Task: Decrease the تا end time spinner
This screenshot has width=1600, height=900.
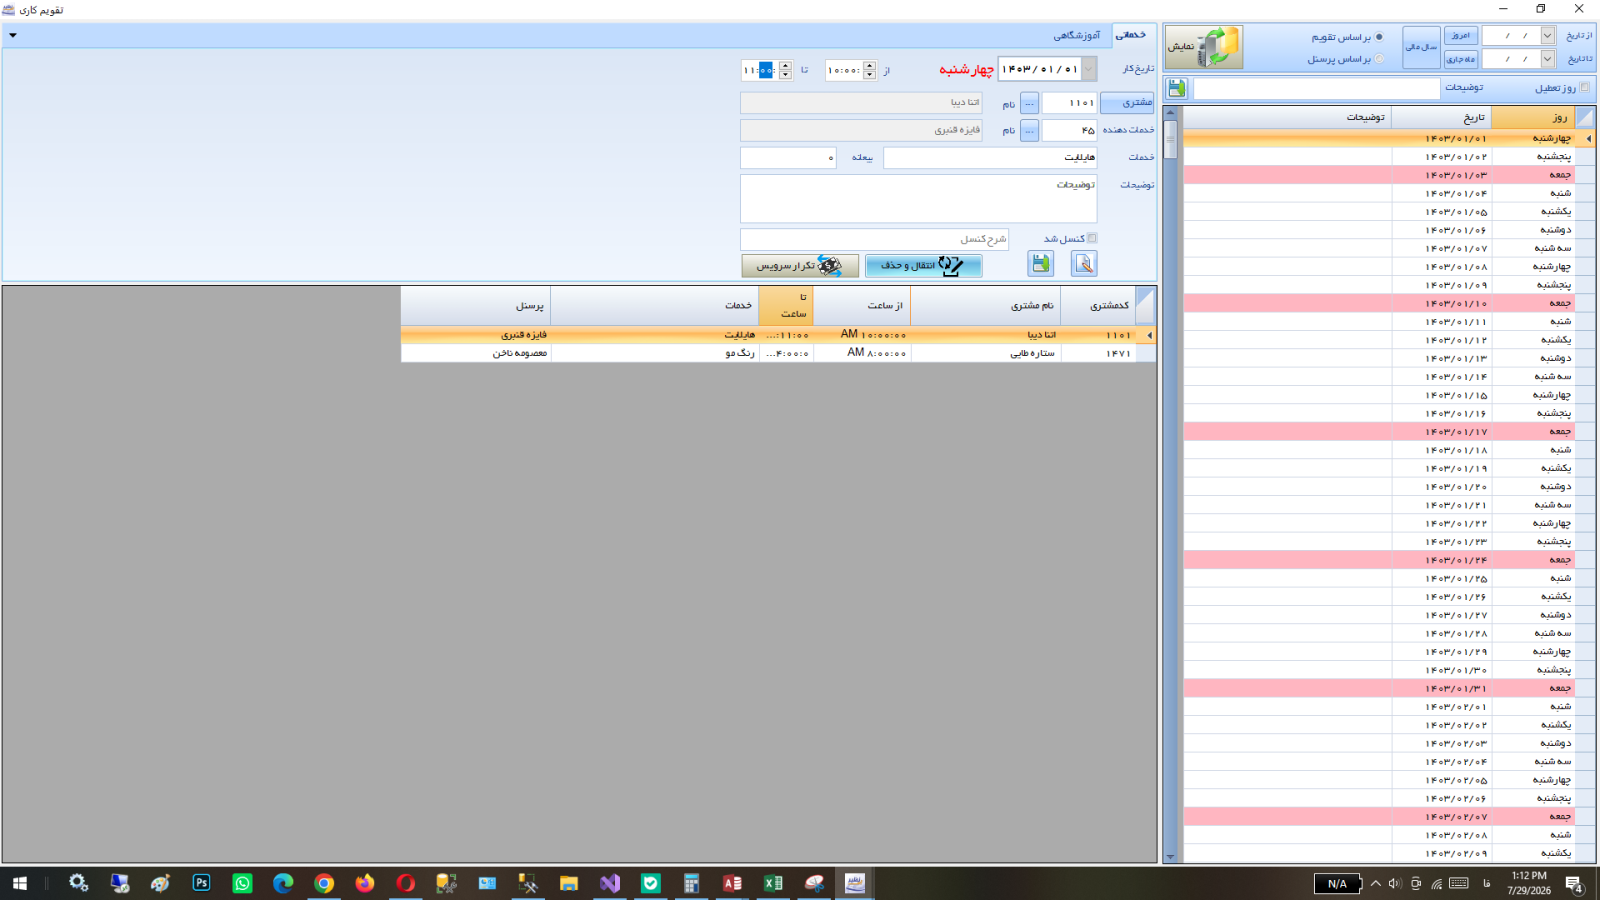Action: point(786,75)
